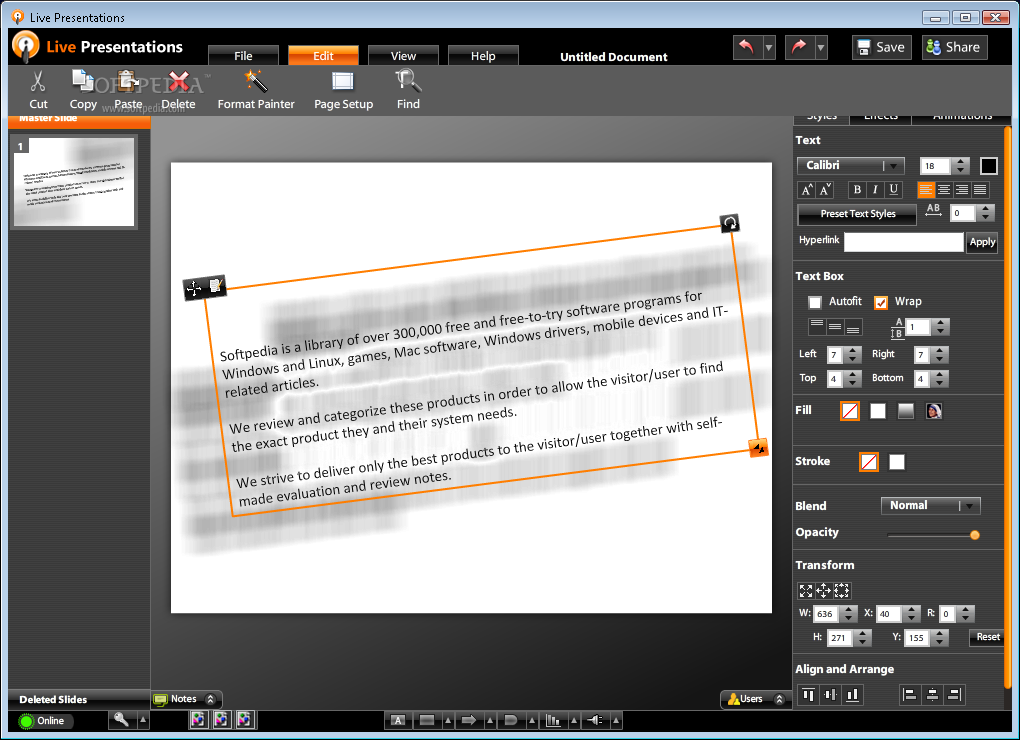Select the Edit tab
Image resolution: width=1020 pixels, height=740 pixels.
click(323, 56)
